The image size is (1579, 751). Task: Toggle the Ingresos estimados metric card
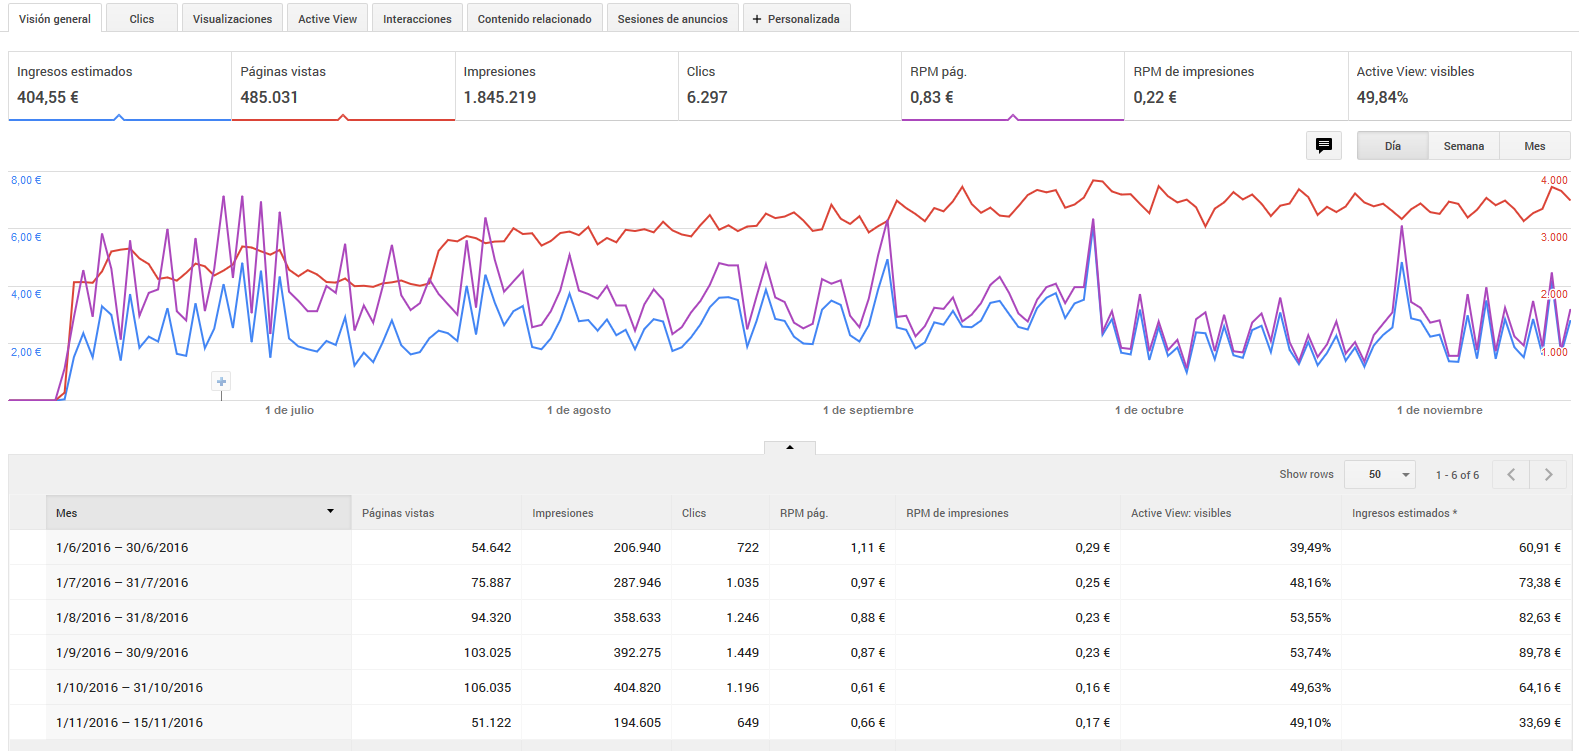click(x=120, y=86)
